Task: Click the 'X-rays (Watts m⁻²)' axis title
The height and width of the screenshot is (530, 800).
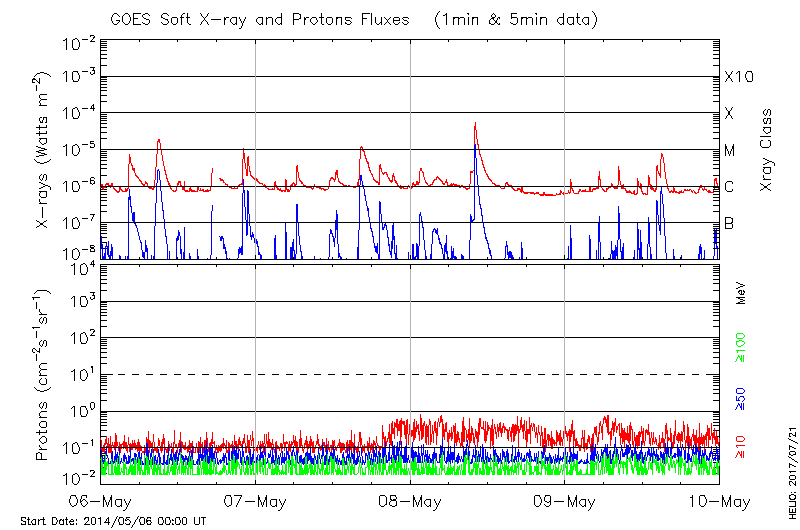Action: pyautogui.click(x=44, y=150)
